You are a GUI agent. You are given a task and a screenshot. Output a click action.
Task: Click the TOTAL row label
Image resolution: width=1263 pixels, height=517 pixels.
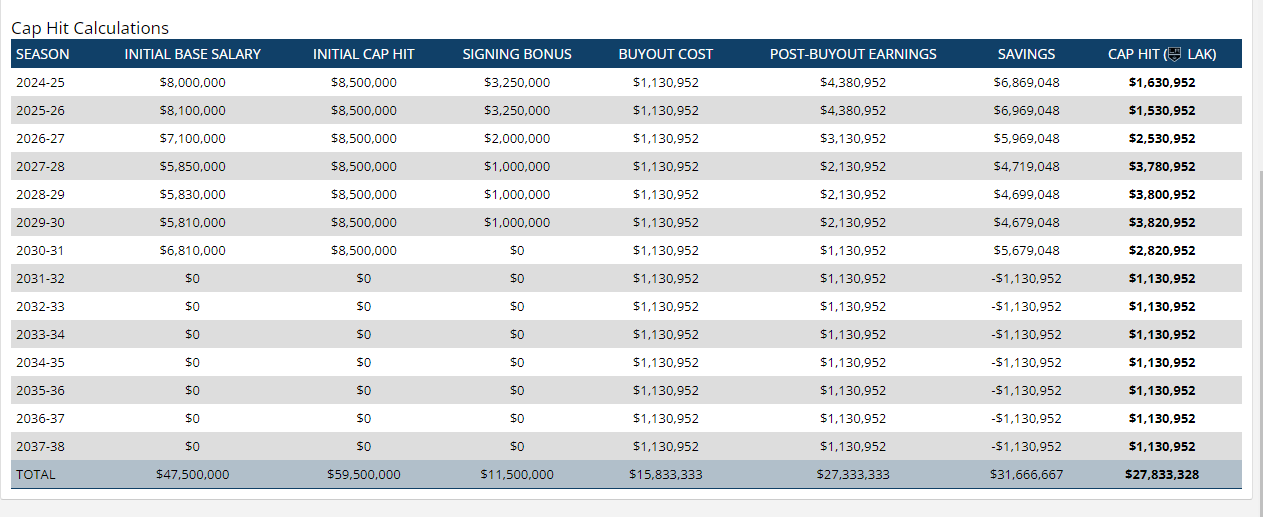[x=36, y=474]
